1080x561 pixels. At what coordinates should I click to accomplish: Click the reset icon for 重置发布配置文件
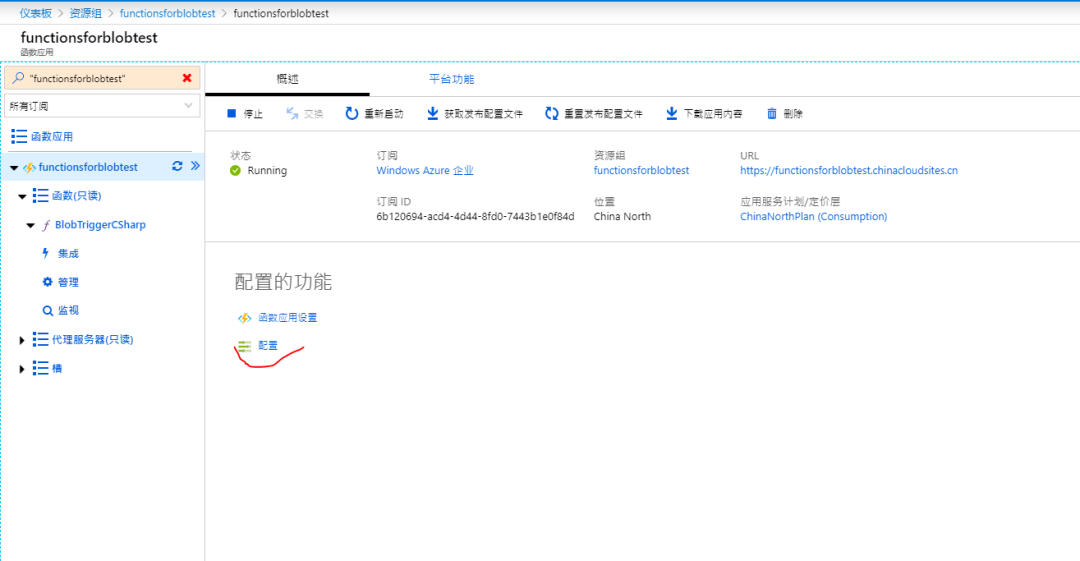[x=552, y=114]
